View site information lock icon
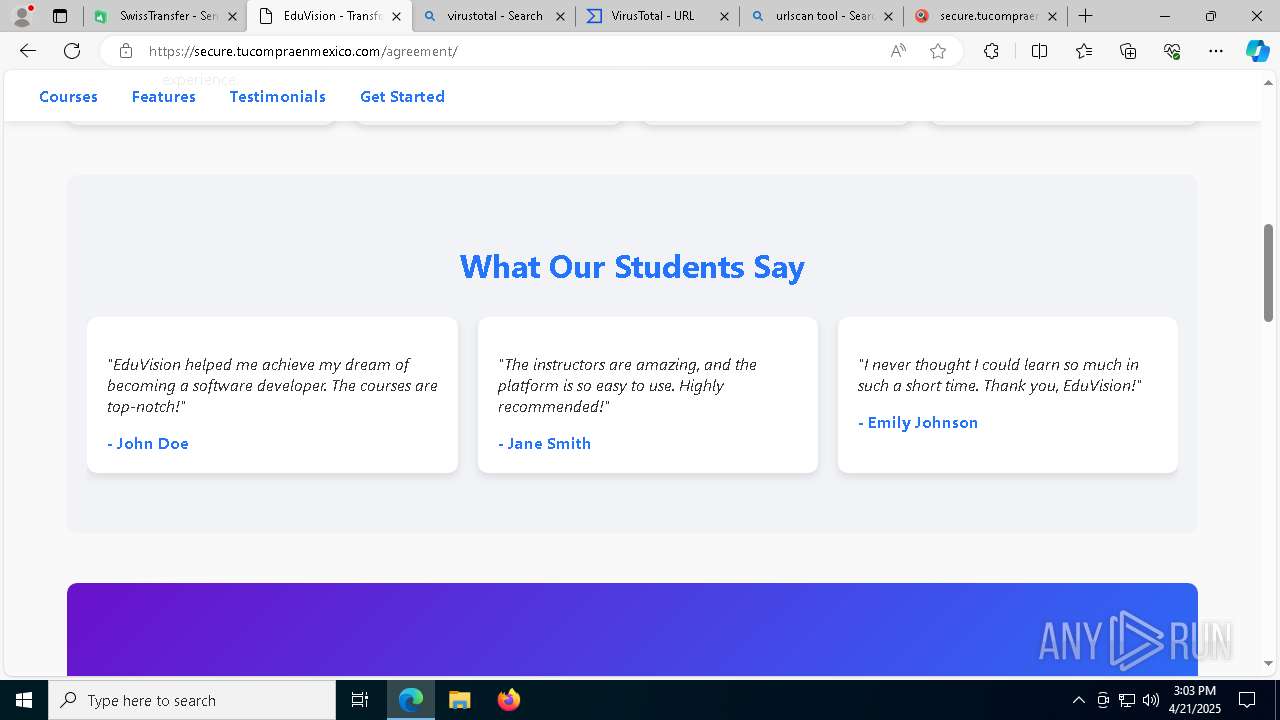 tap(126, 51)
